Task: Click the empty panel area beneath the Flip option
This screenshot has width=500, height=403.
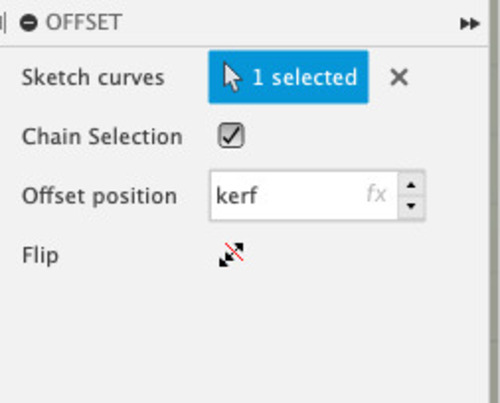Action: click(x=245, y=337)
